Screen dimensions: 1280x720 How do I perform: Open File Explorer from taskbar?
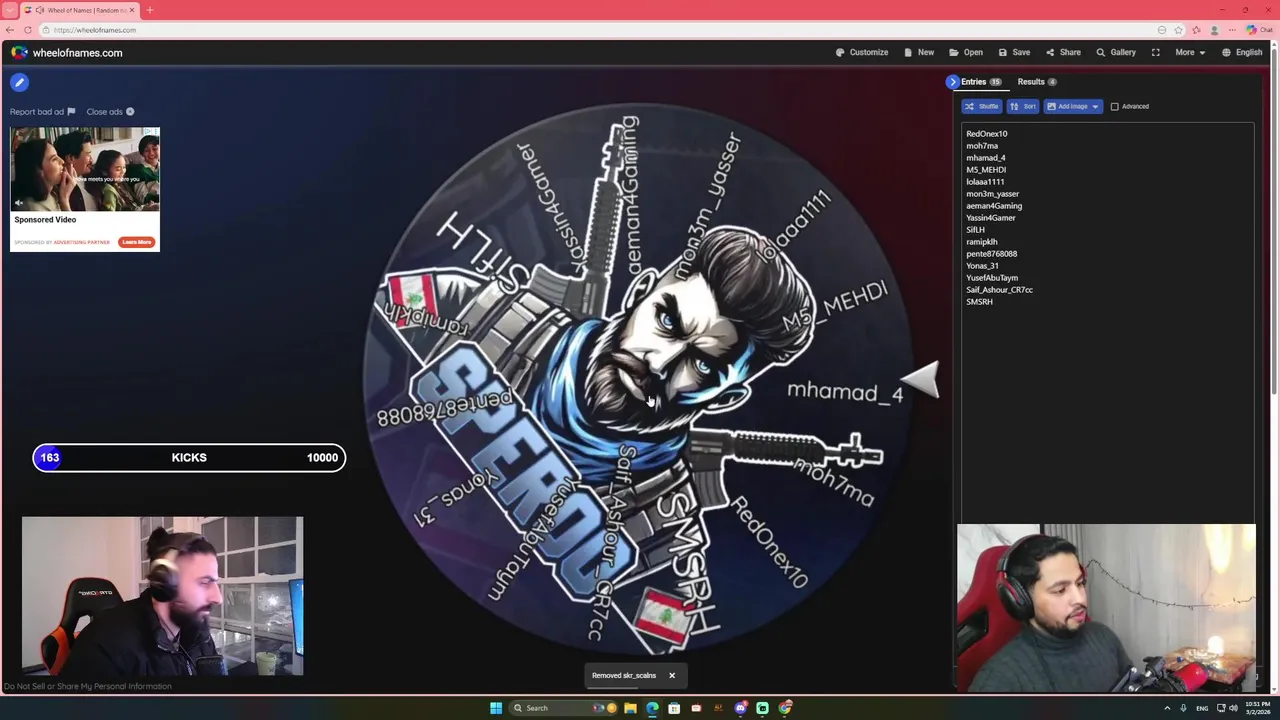click(630, 708)
